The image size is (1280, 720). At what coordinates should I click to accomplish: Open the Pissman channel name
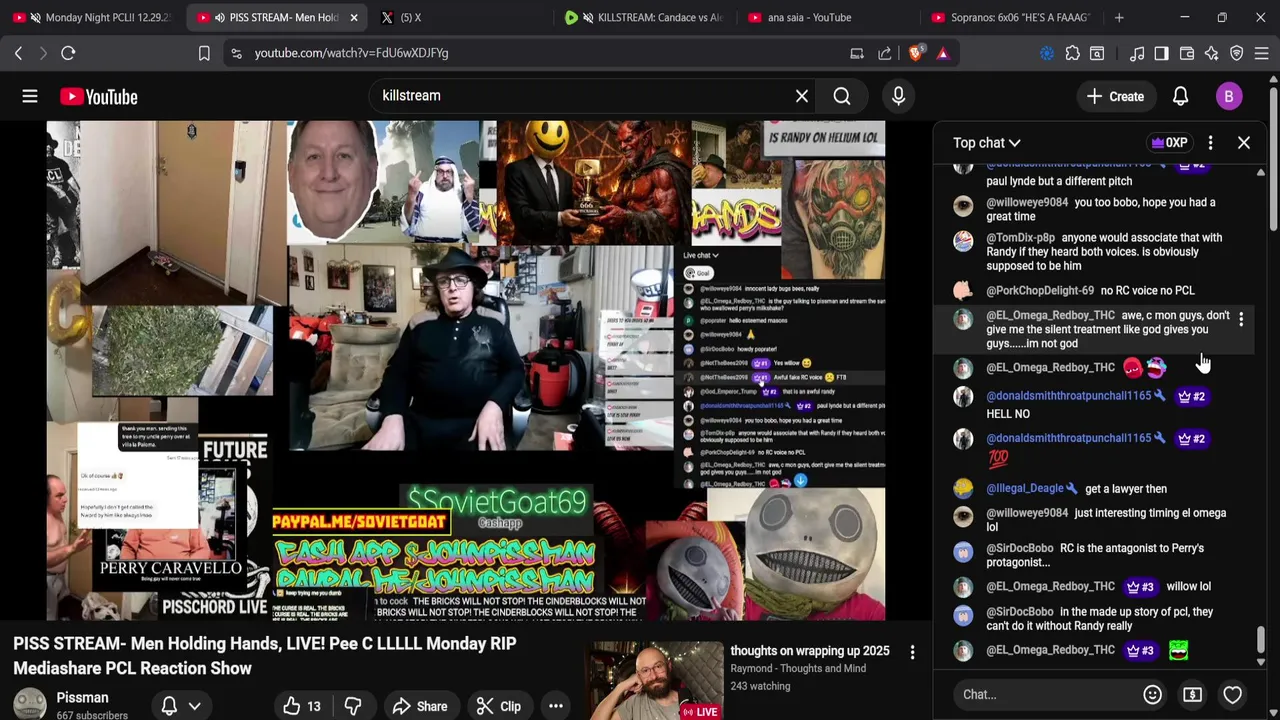click(x=82, y=698)
